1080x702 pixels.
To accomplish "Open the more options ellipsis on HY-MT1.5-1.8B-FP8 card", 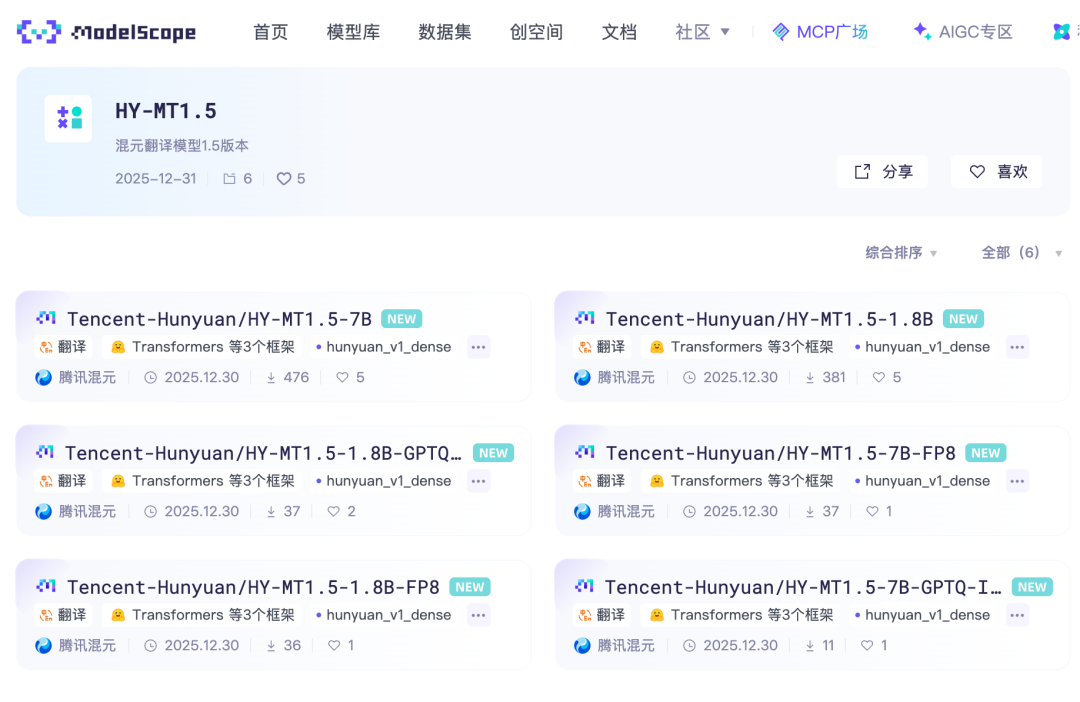I will [x=478, y=615].
